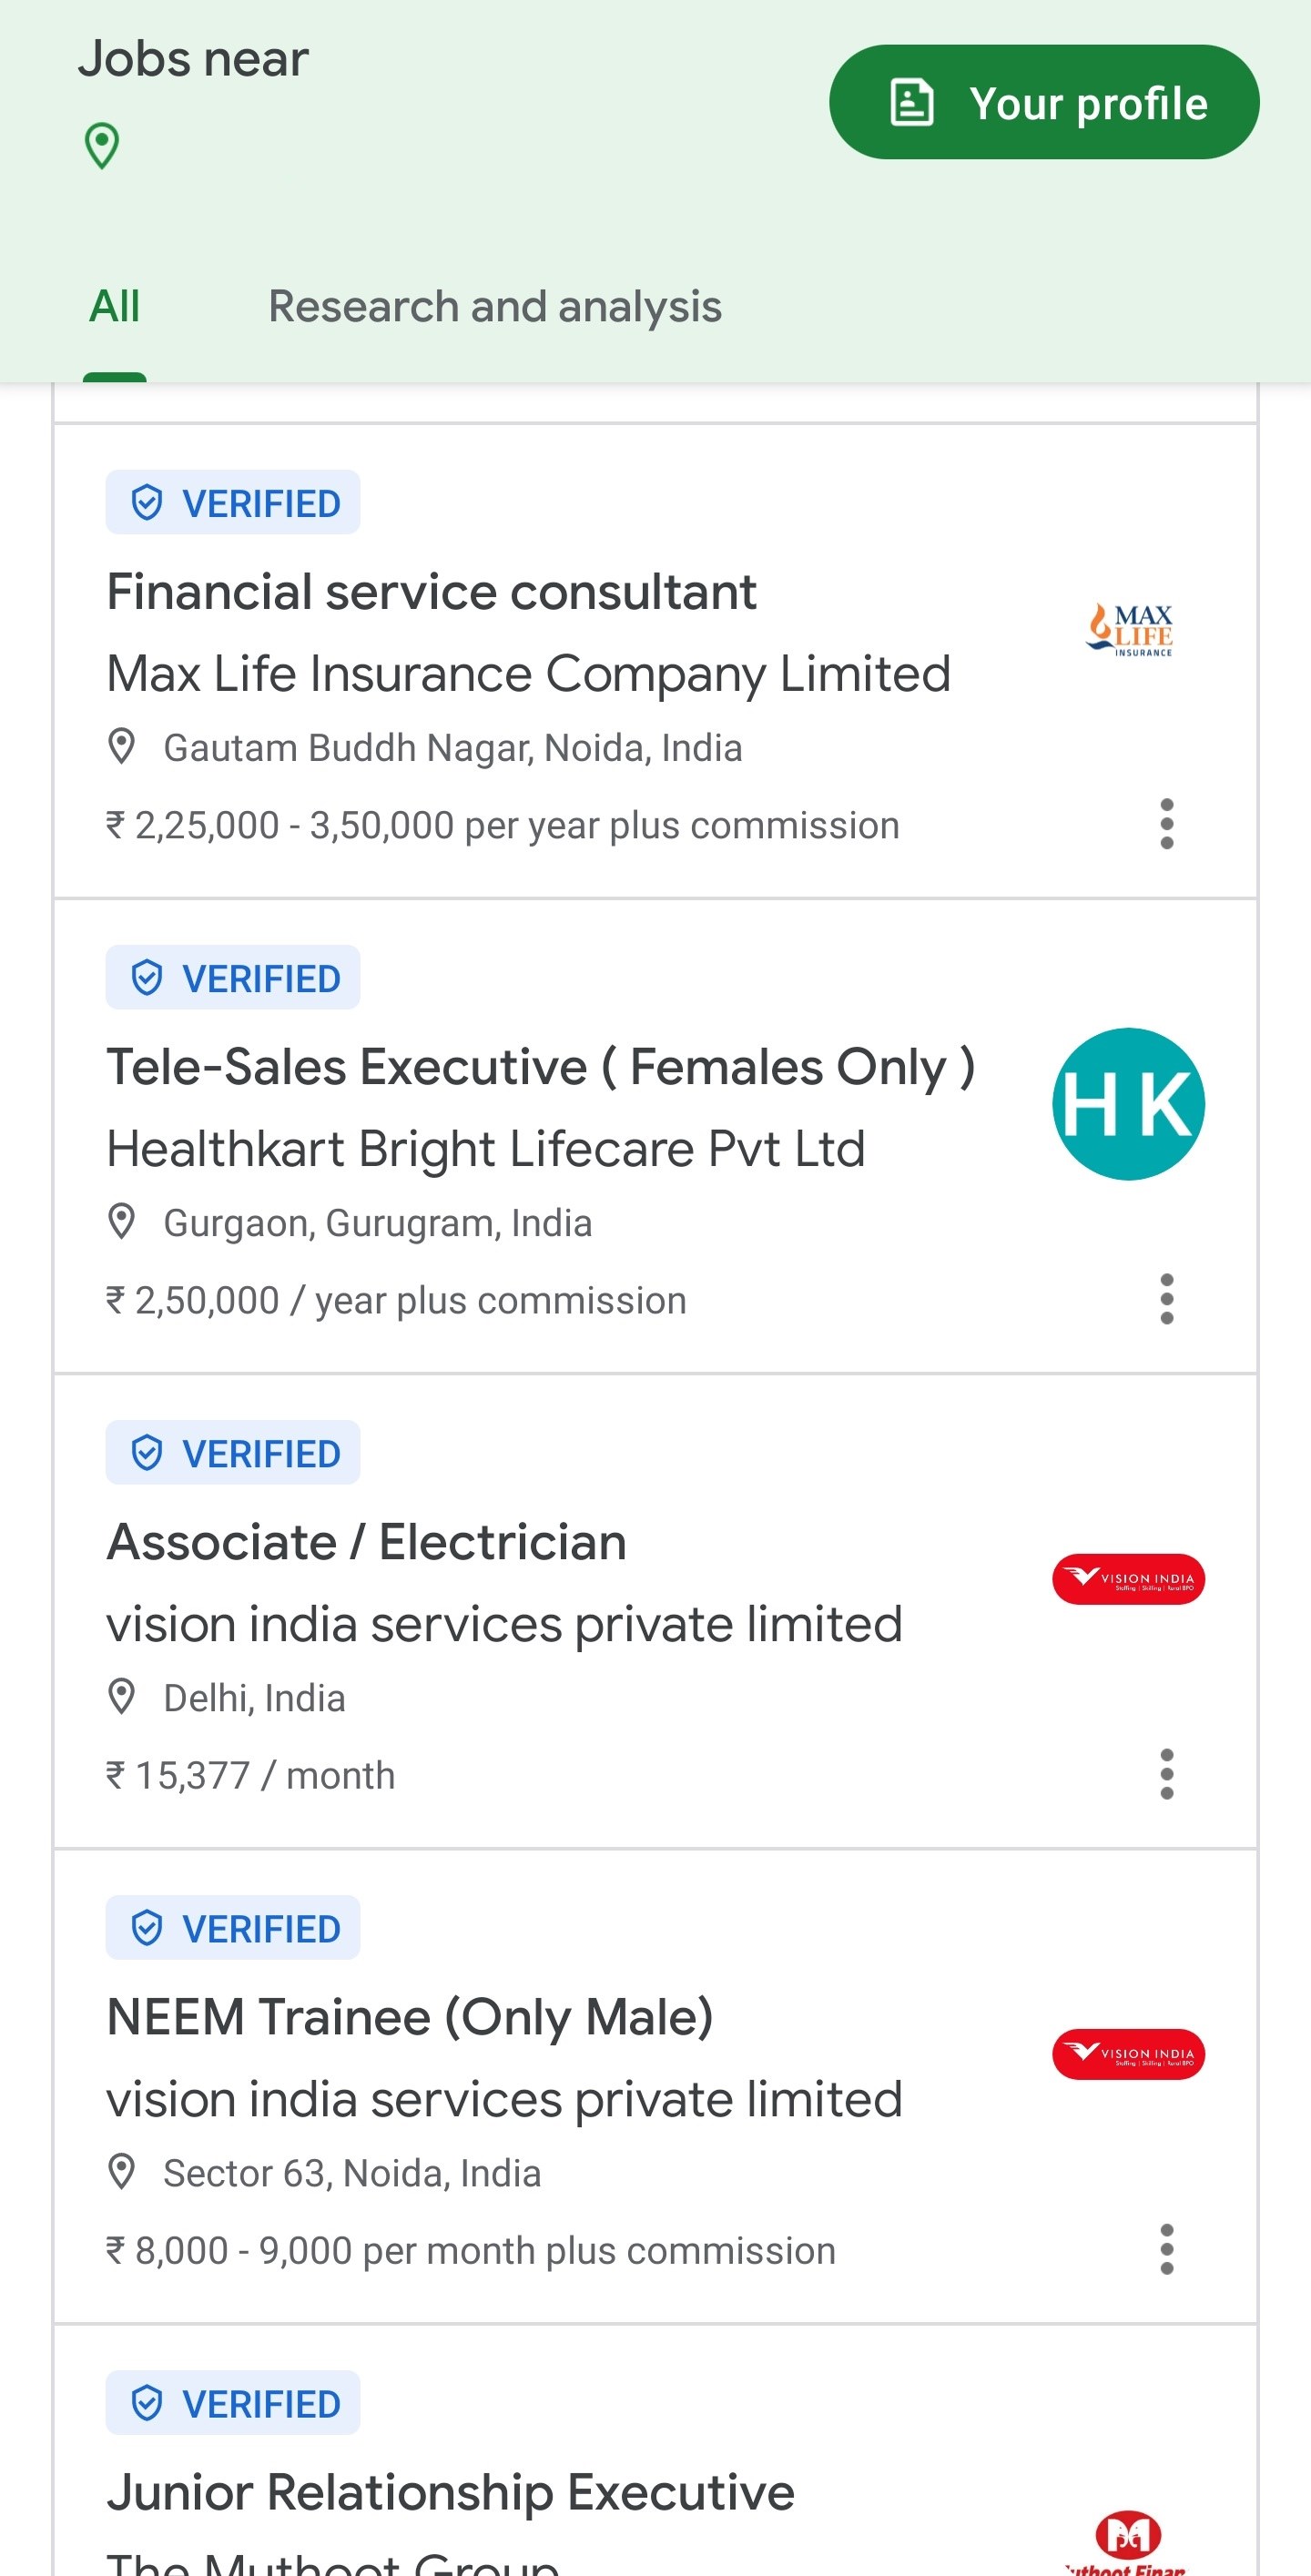The width and height of the screenshot is (1311, 2576).
Task: Open Tele-Sales Executive ( Females Only ) listing
Action: (540, 1067)
